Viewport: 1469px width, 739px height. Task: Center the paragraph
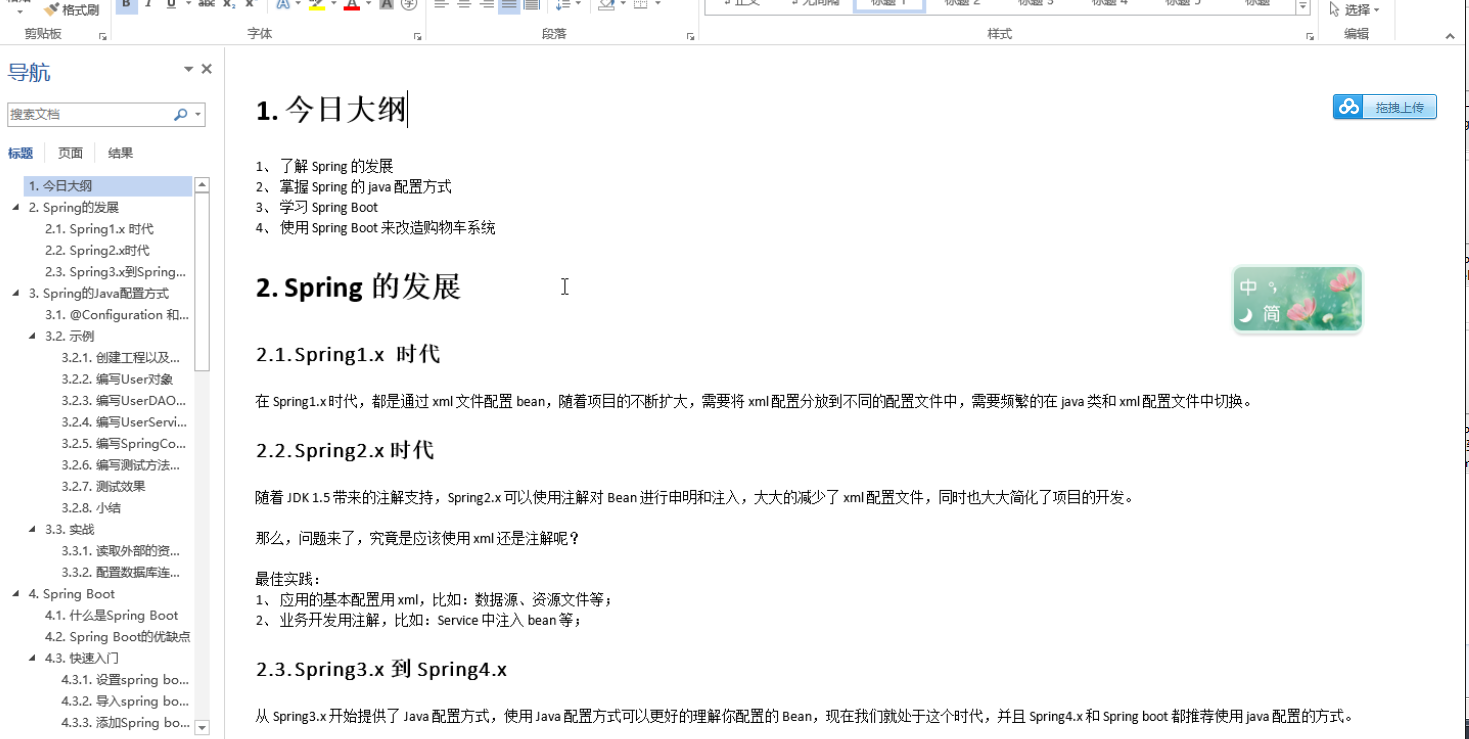point(464,4)
